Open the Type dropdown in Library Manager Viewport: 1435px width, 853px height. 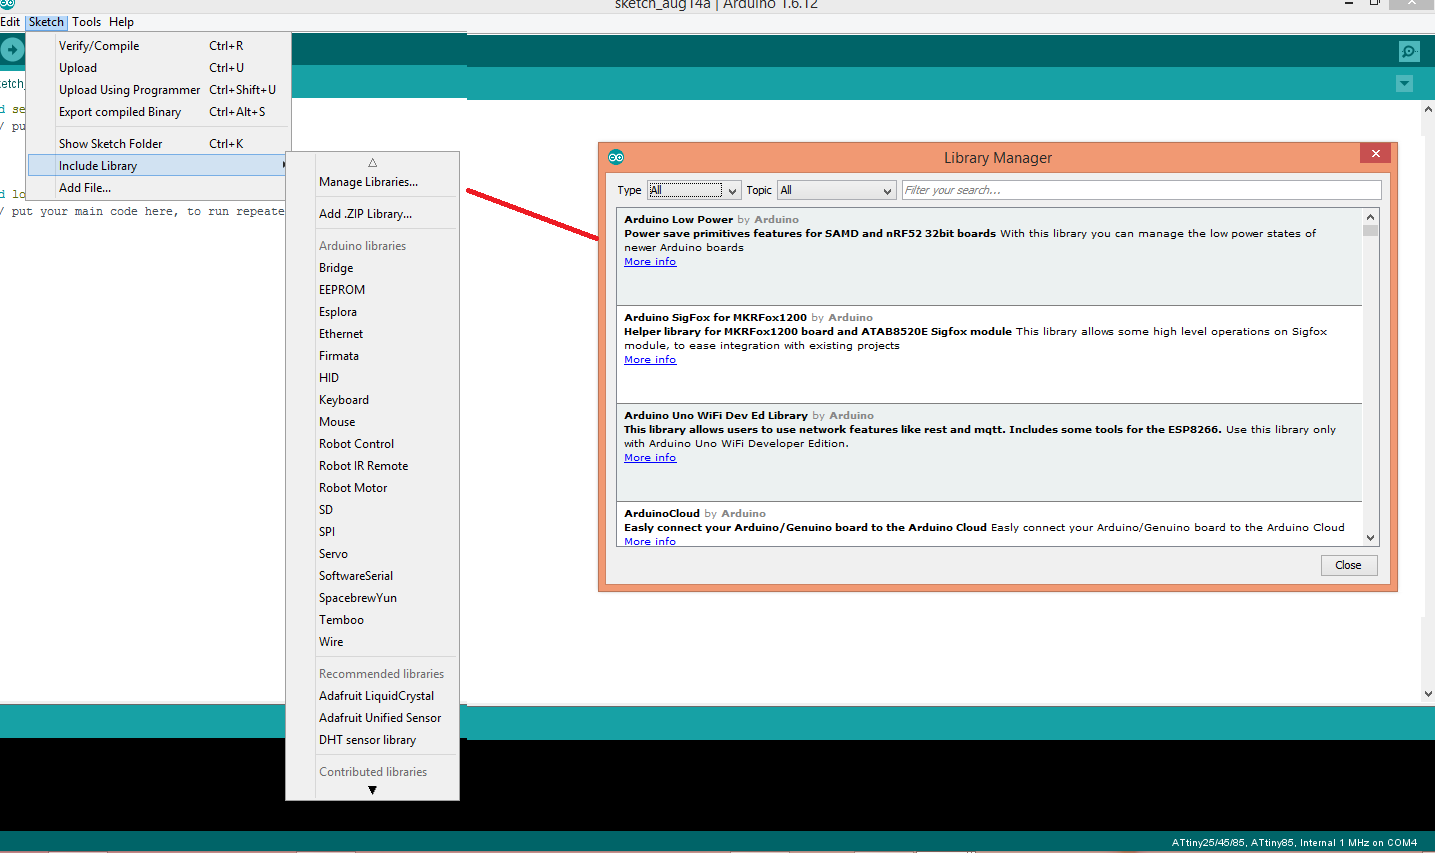click(693, 190)
